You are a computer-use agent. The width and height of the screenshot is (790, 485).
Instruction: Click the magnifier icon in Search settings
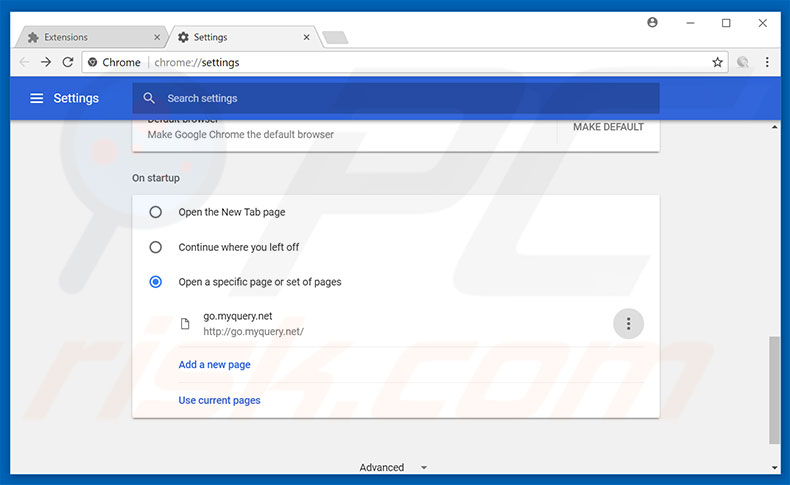tap(149, 98)
